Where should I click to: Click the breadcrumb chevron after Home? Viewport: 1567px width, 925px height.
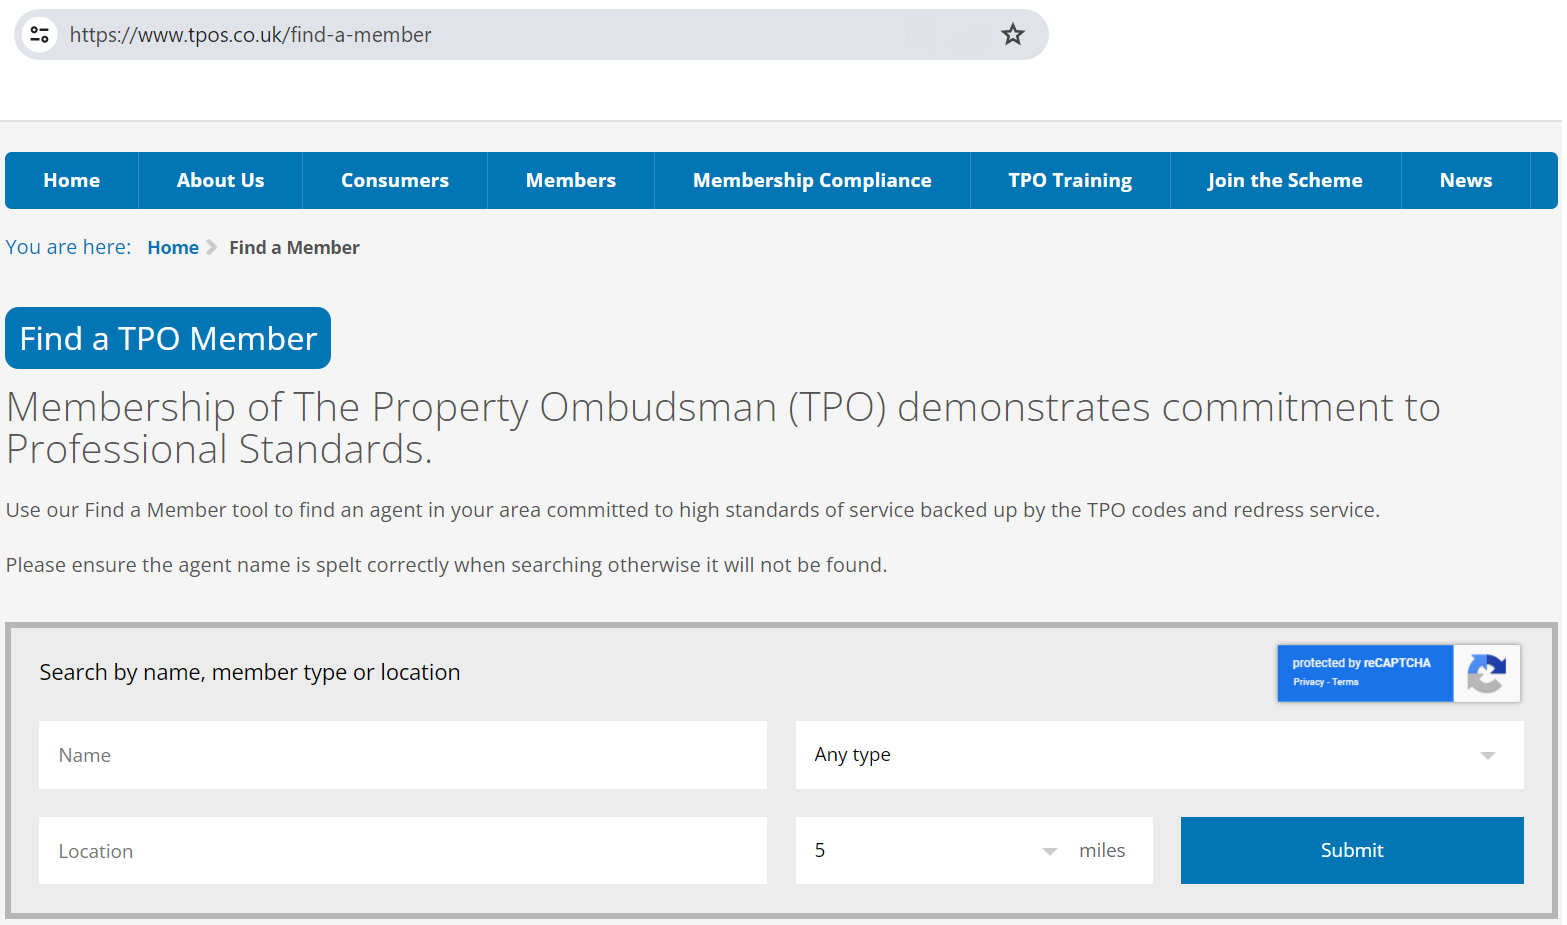point(211,247)
